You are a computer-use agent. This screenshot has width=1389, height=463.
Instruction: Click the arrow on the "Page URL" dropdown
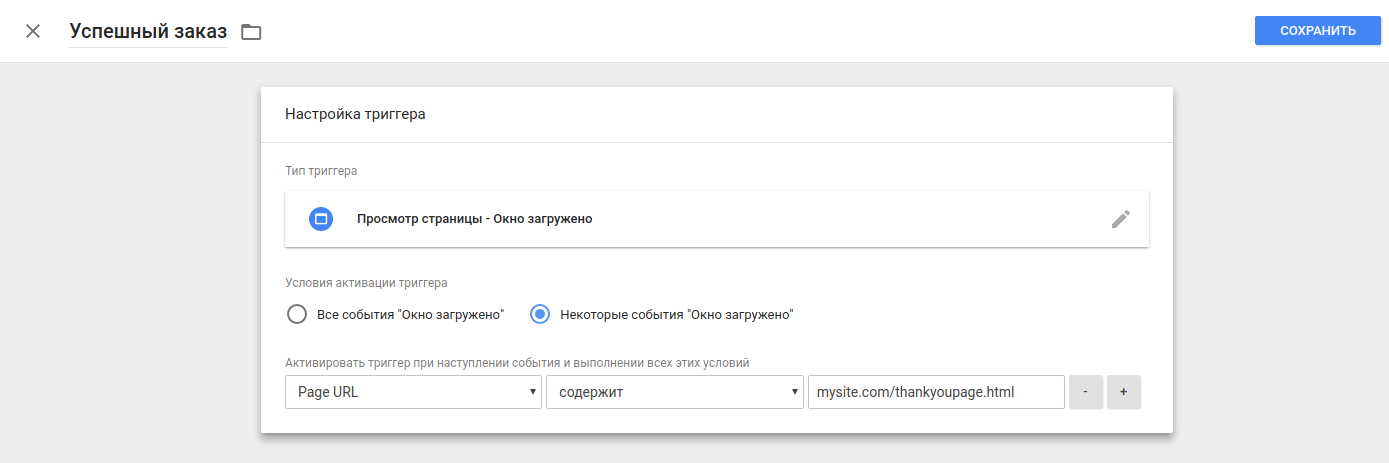(533, 392)
